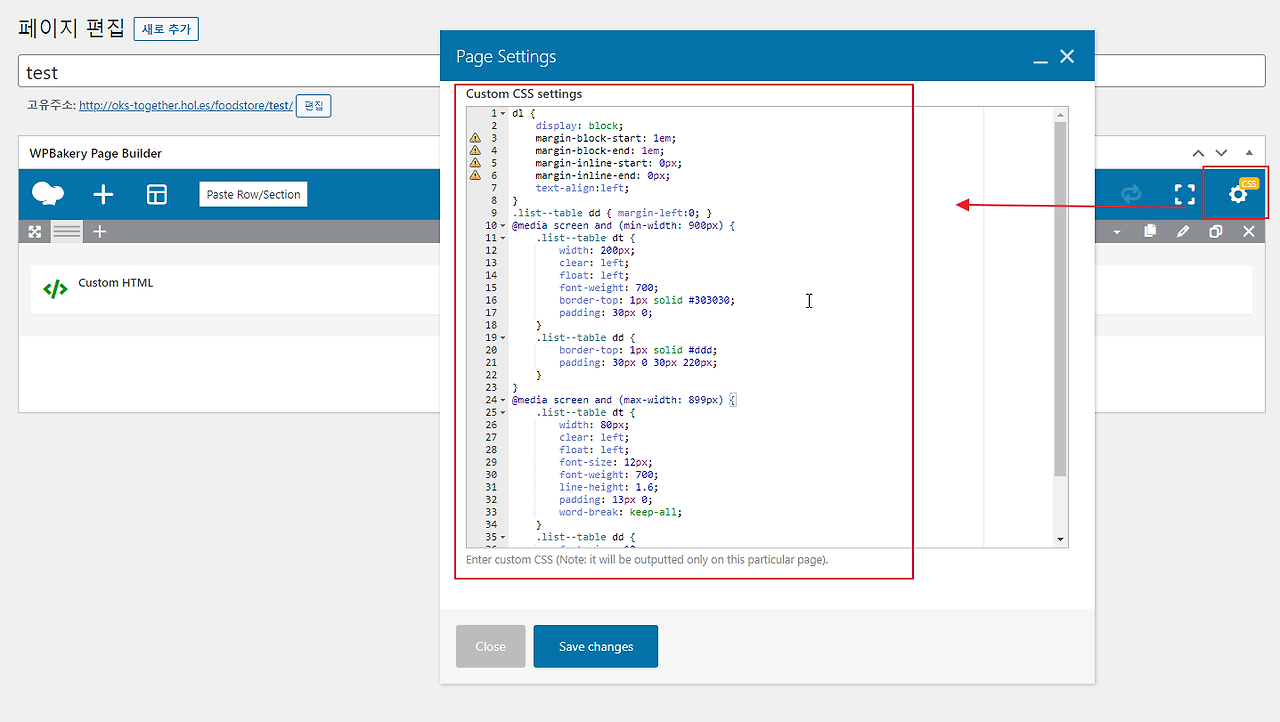Click the 'word-break: keep-all;' code line
1280x722 pixels.
click(621, 512)
